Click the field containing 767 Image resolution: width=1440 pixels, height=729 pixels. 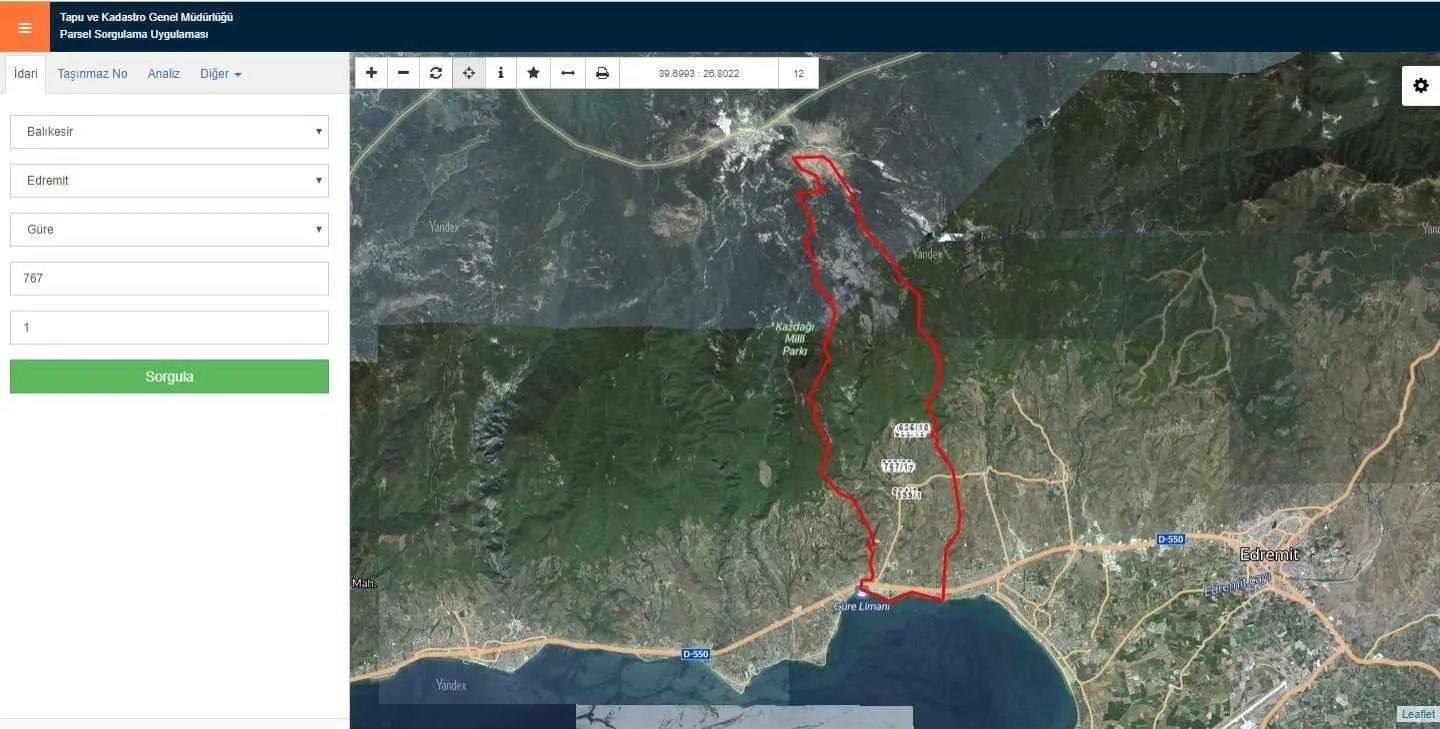pos(169,279)
